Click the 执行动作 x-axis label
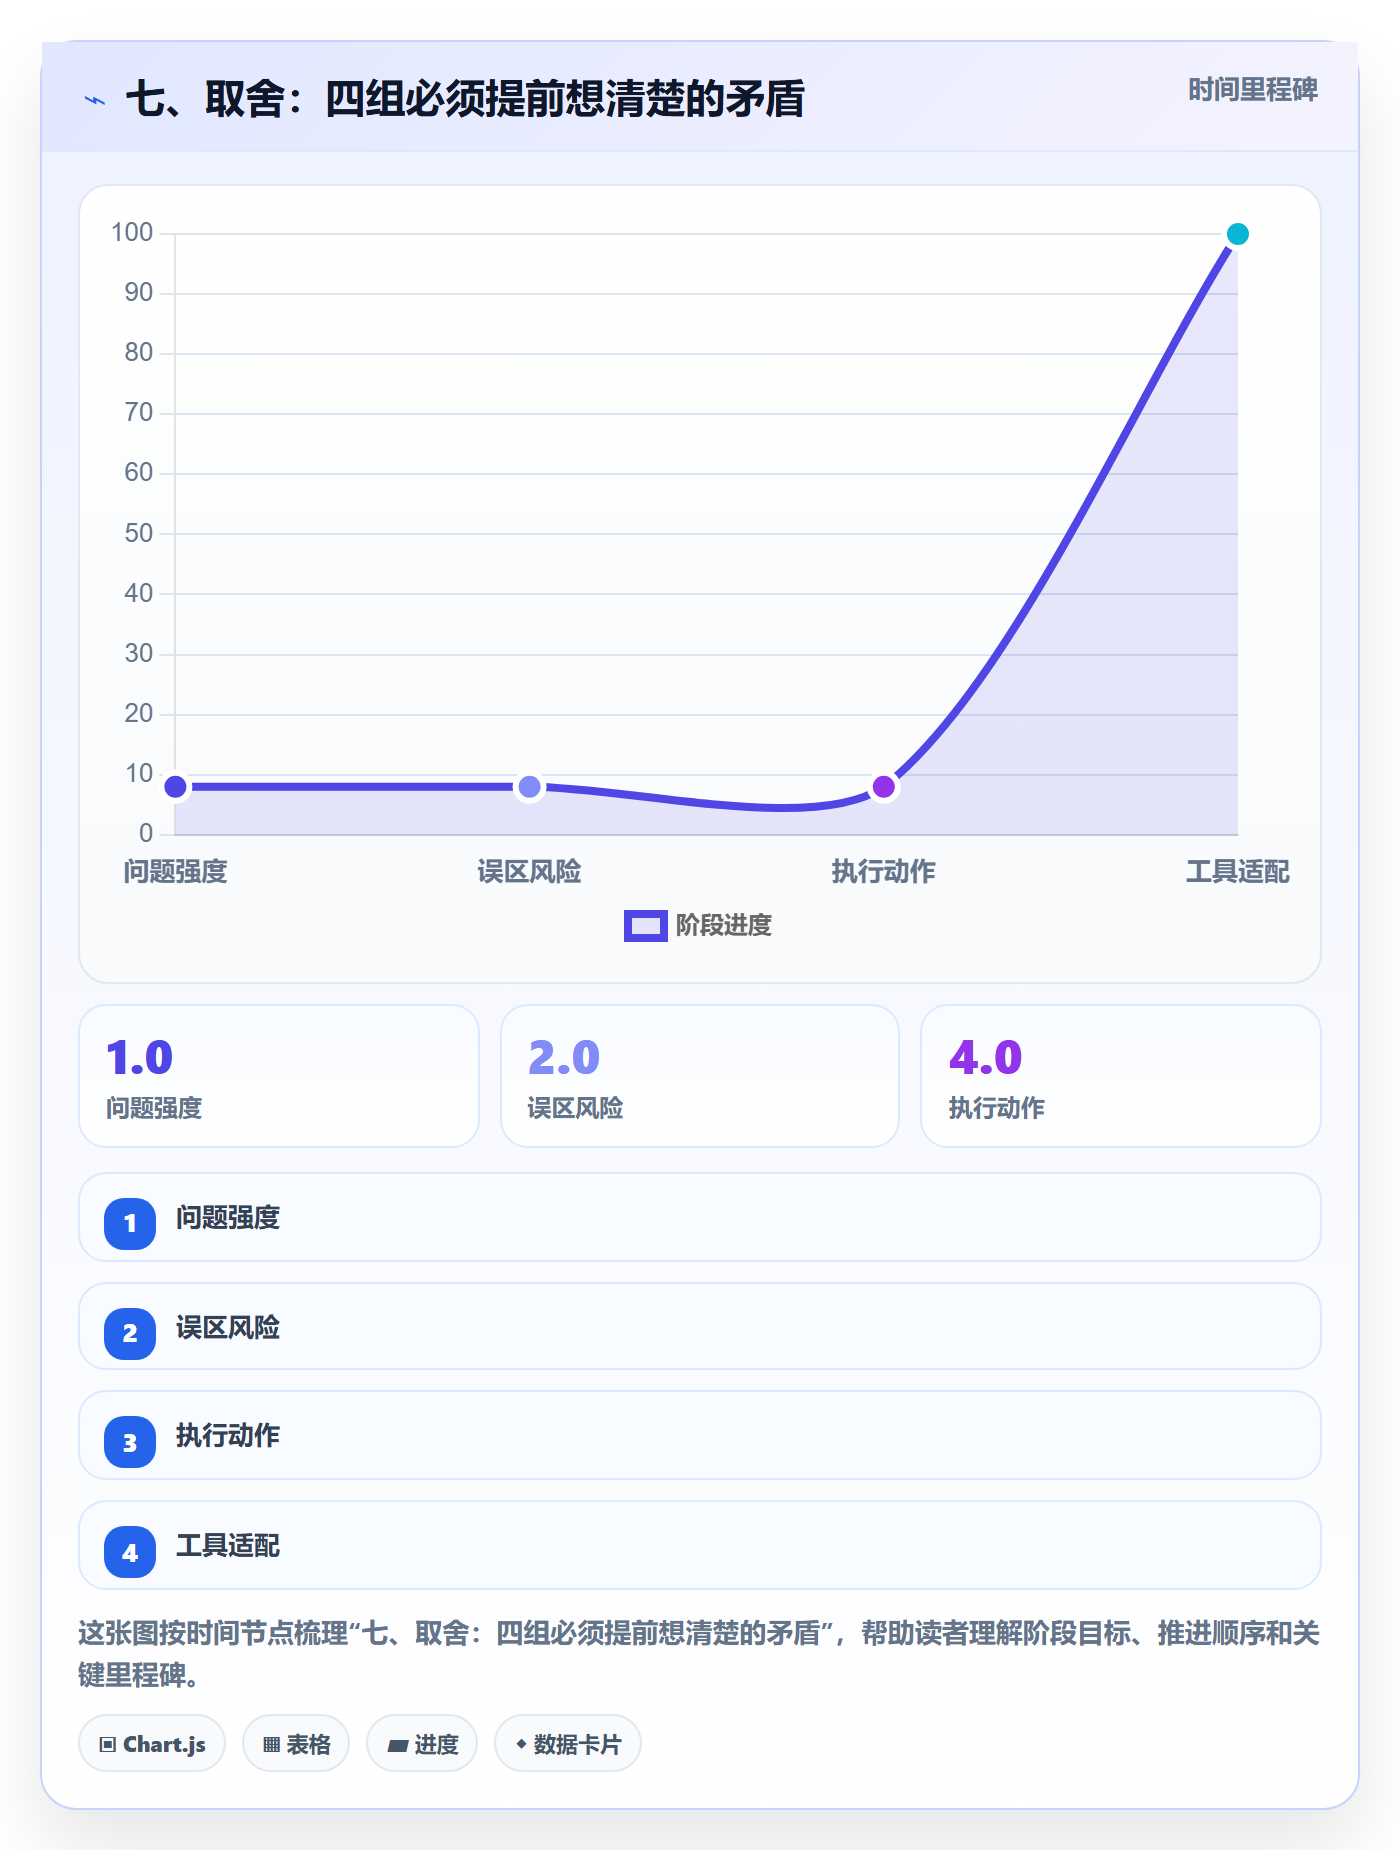Image resolution: width=1400 pixels, height=1850 pixels. [x=883, y=872]
